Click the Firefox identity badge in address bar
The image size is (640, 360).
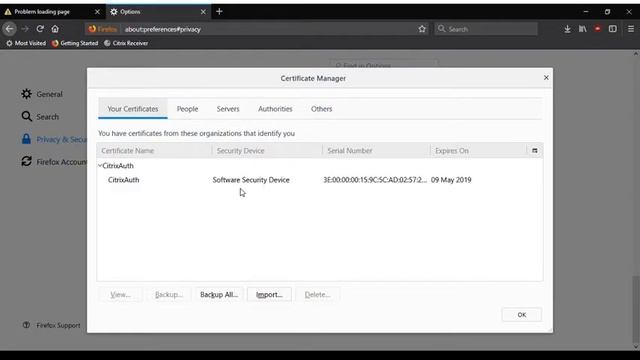pyautogui.click(x=102, y=29)
